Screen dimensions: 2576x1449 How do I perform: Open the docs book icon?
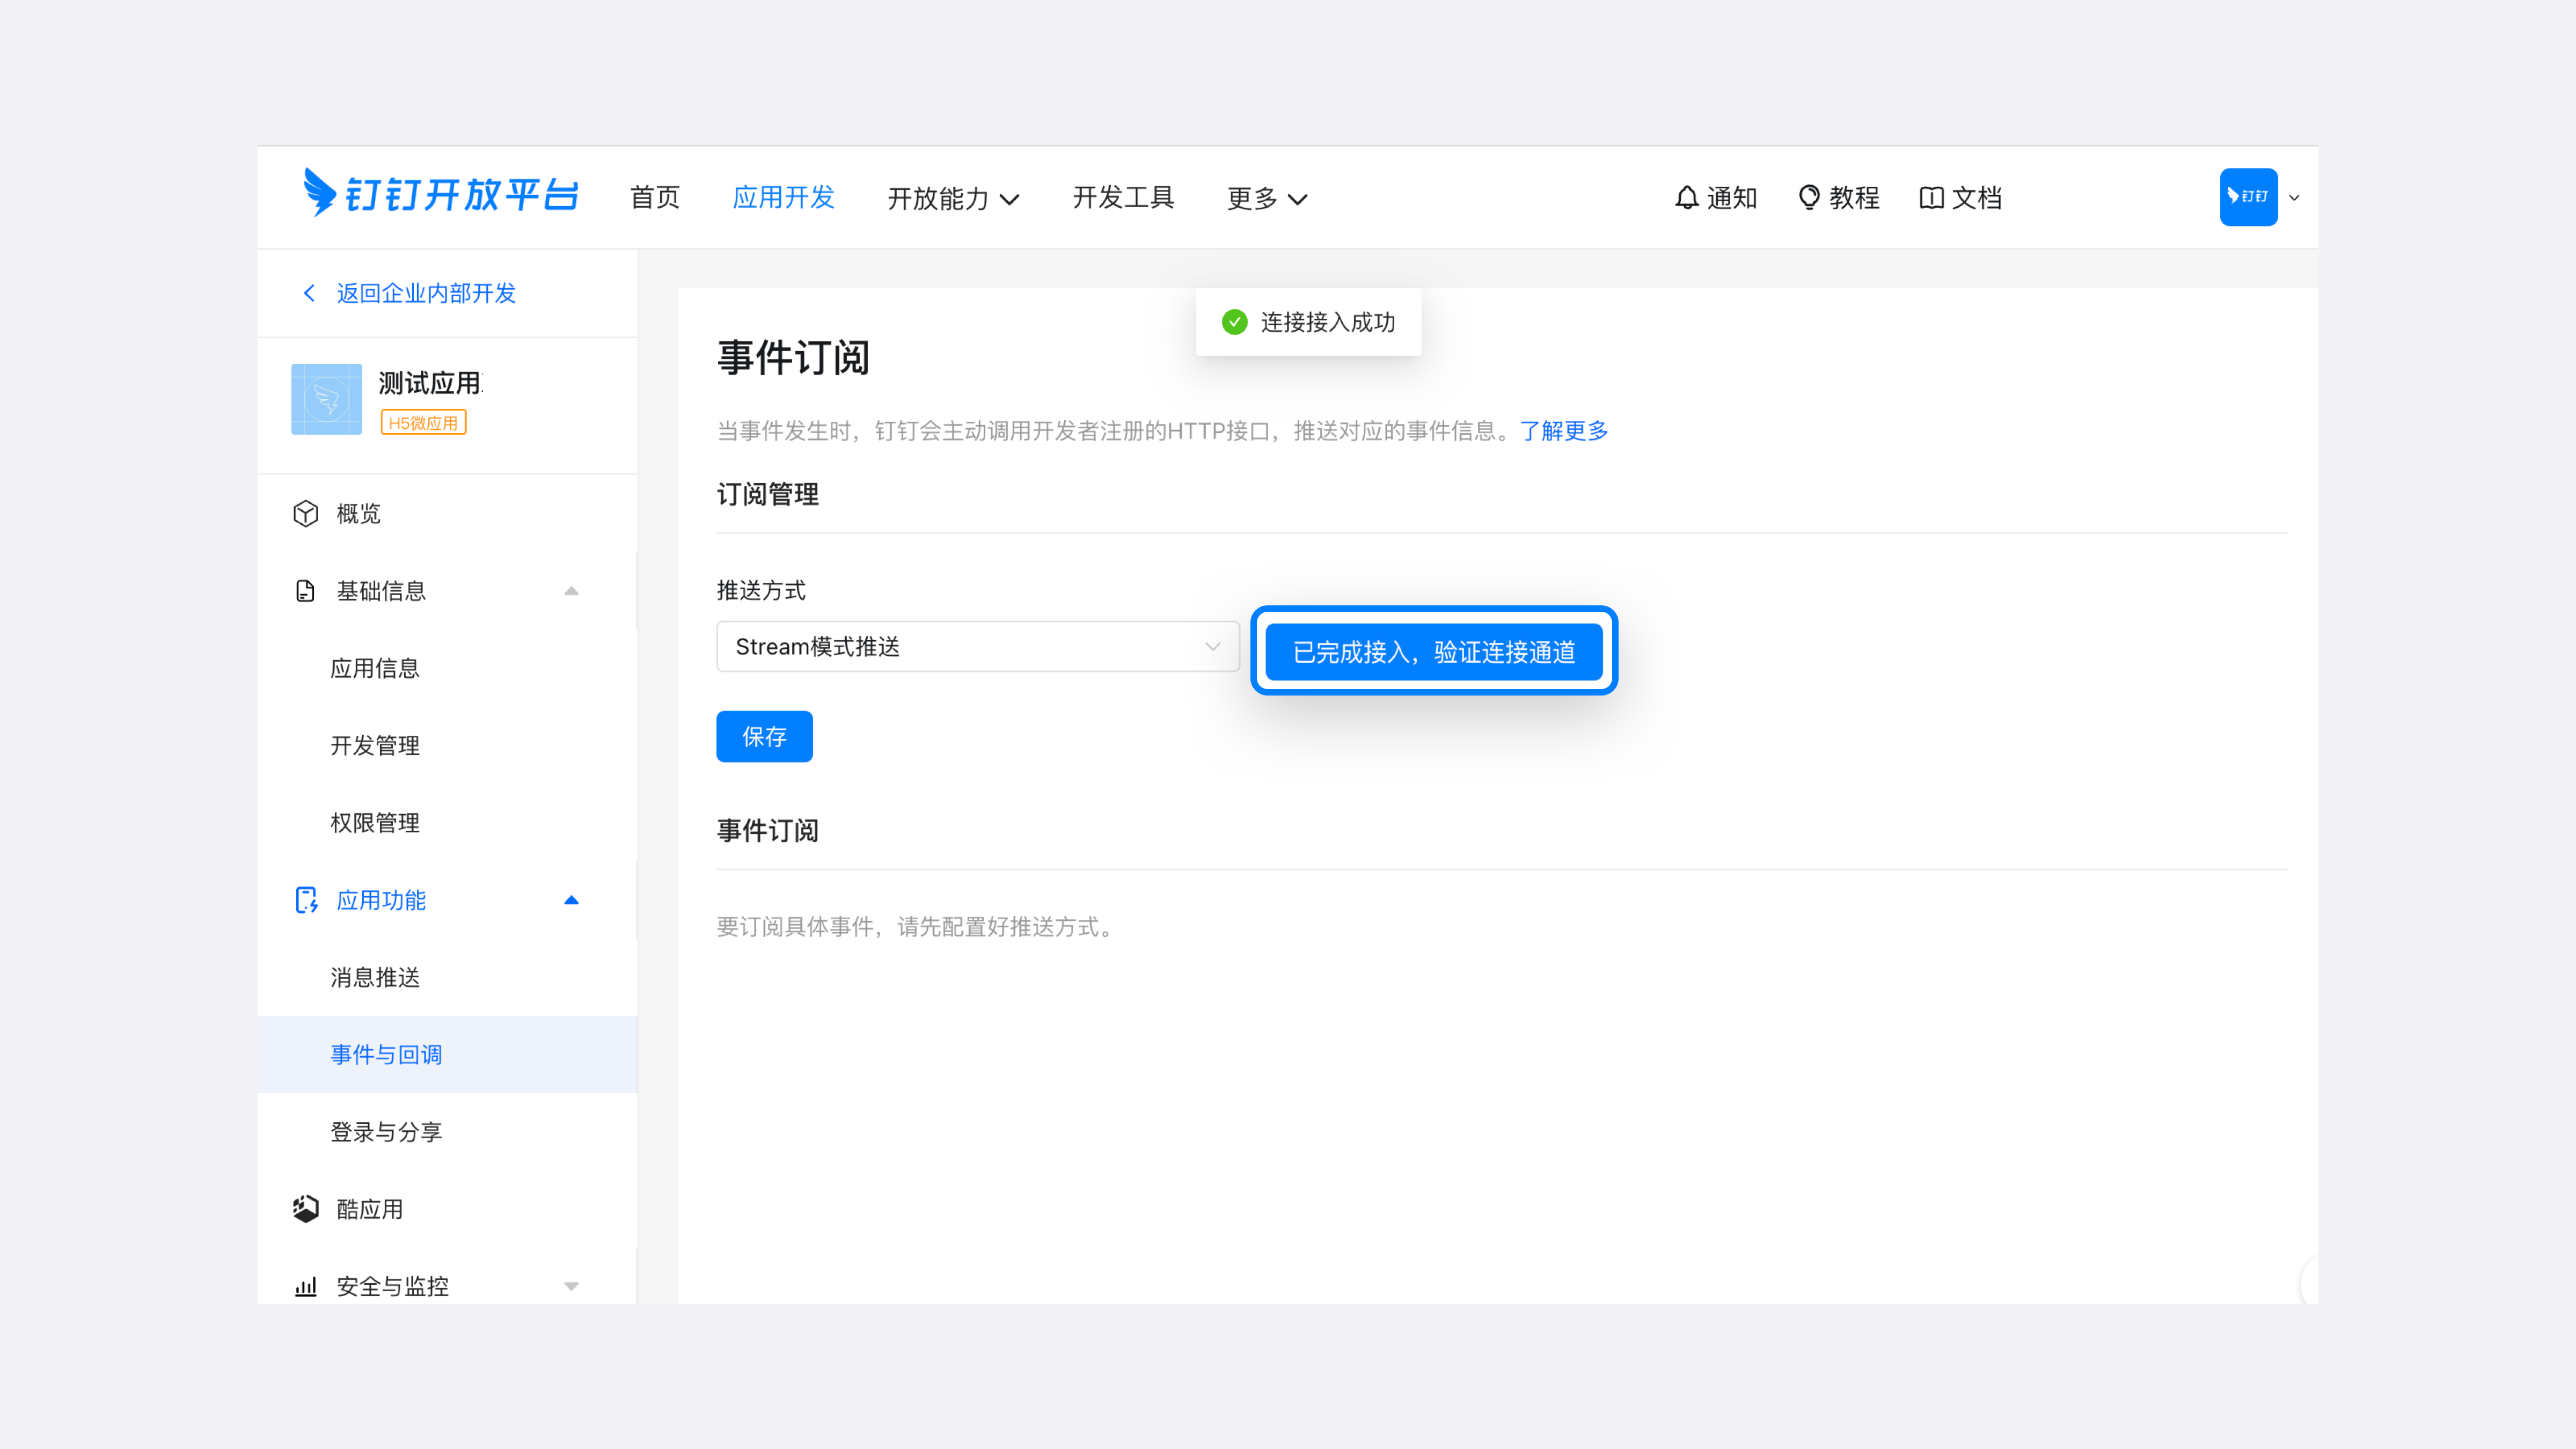click(1931, 198)
